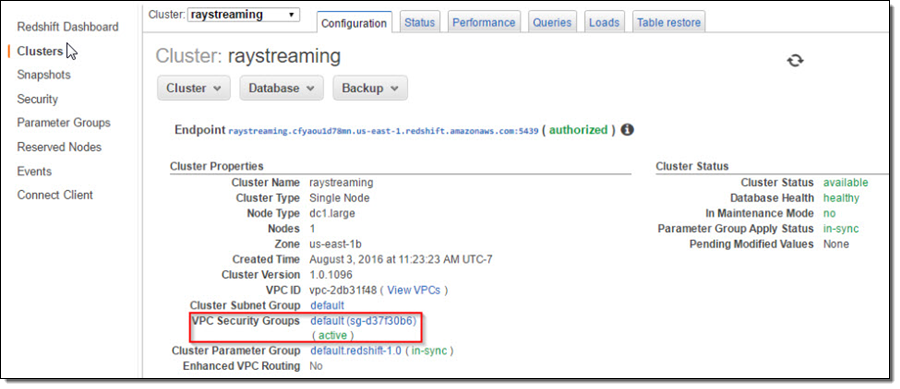Go to Redshift Dashboard
Image resolution: width=900 pixels, height=389 pixels.
click(x=68, y=27)
